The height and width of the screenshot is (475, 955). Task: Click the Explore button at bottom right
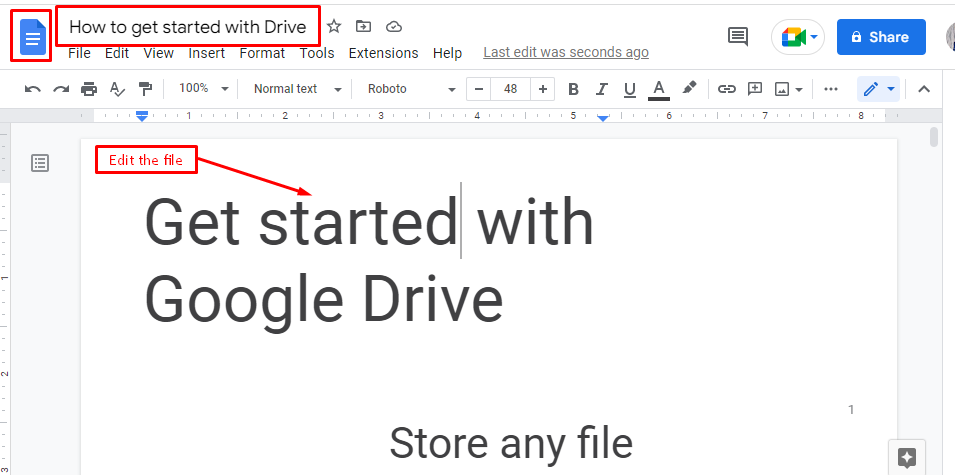click(x=907, y=457)
